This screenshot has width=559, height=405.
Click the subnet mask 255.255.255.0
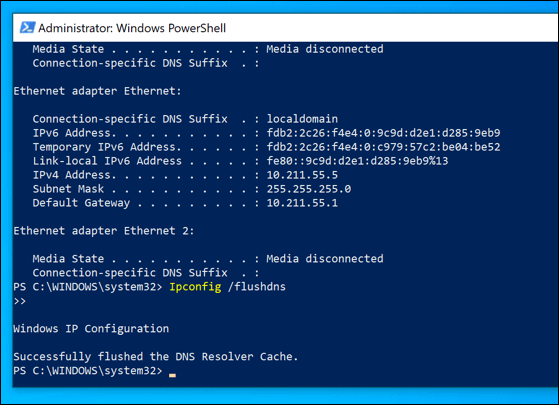click(x=309, y=189)
